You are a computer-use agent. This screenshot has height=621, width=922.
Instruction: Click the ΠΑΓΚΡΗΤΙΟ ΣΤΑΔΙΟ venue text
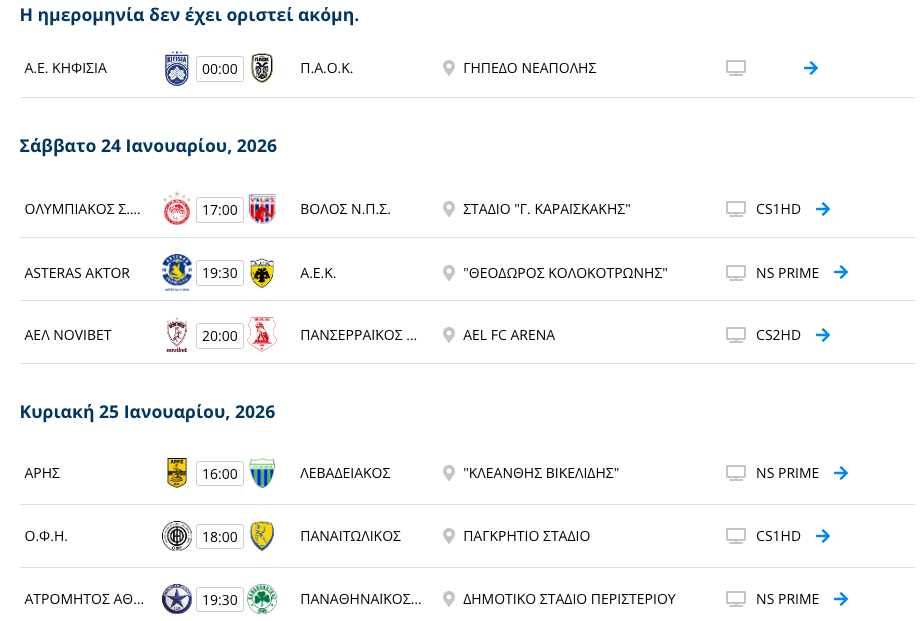tap(526, 536)
